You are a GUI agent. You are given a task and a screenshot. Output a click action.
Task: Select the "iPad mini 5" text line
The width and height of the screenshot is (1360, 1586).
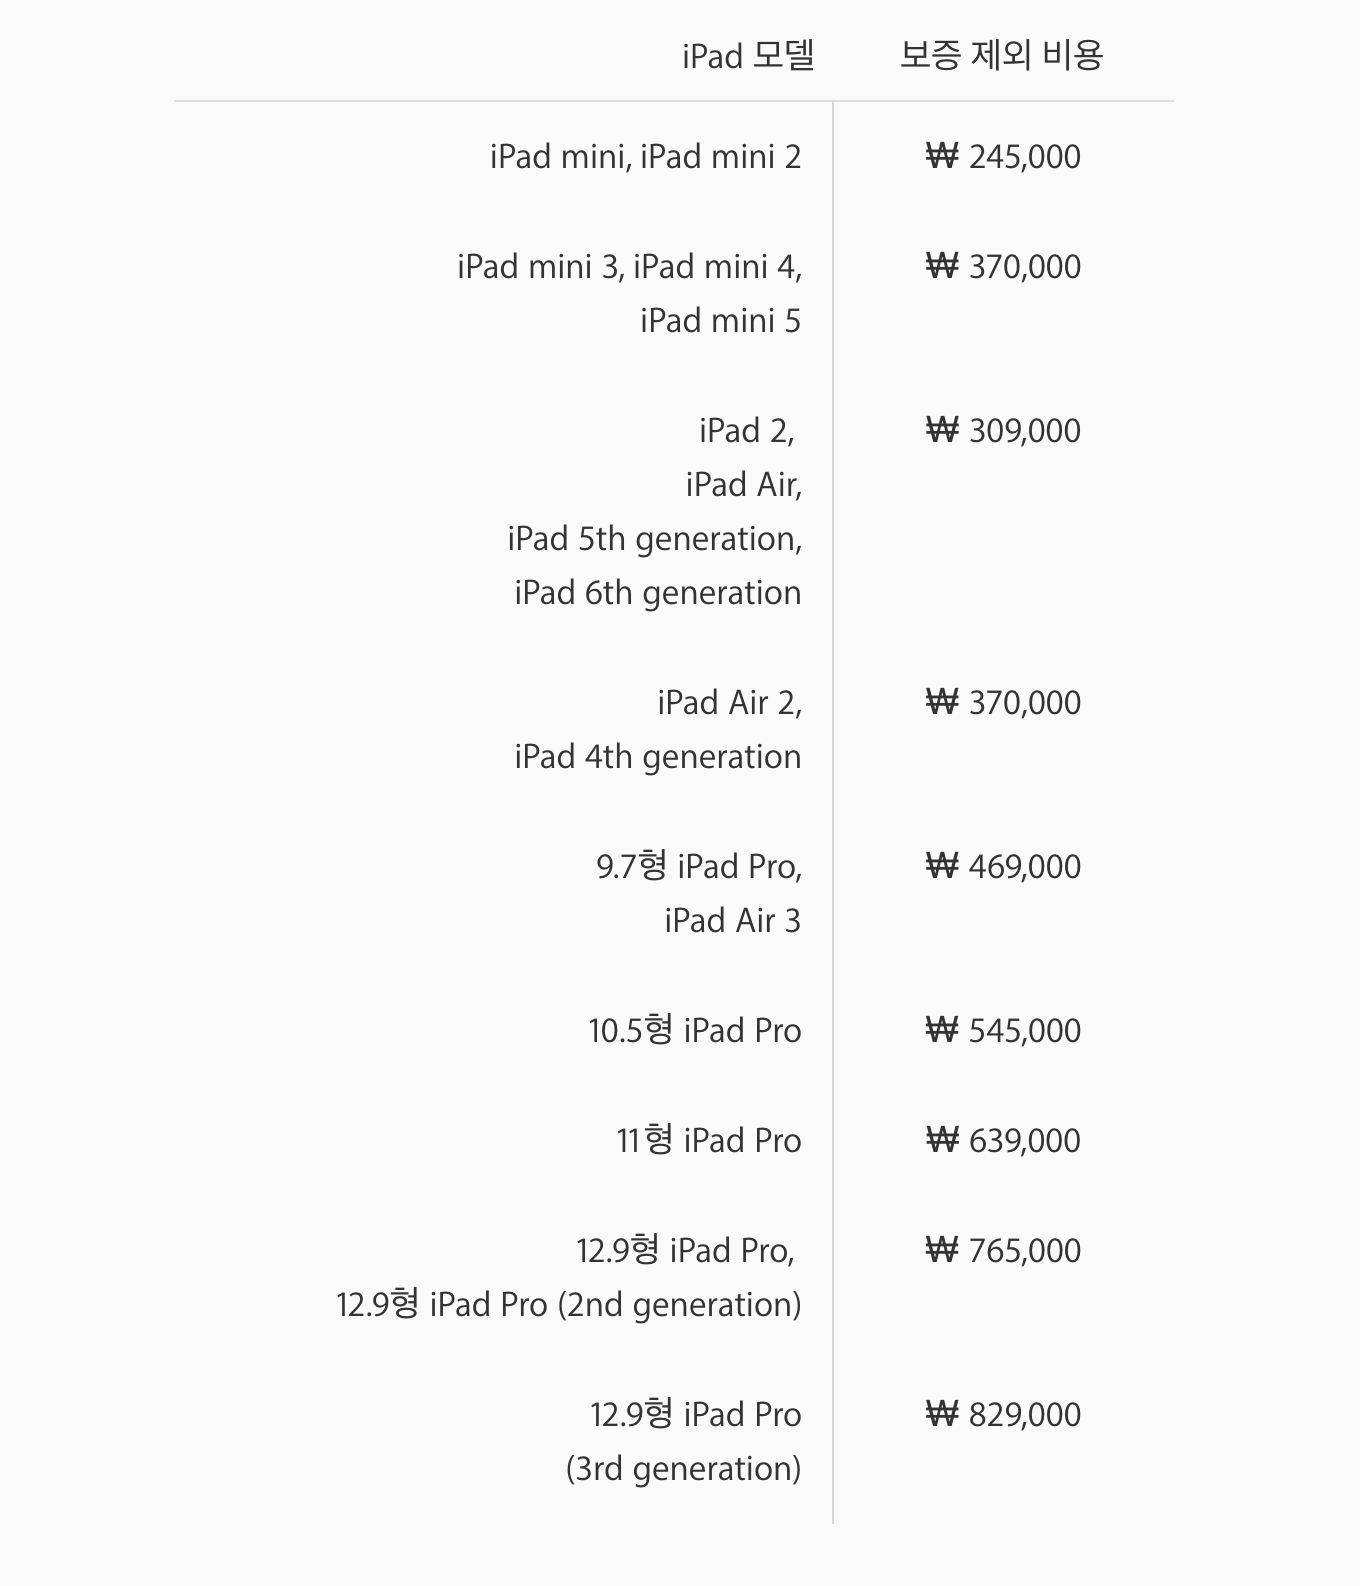(720, 321)
